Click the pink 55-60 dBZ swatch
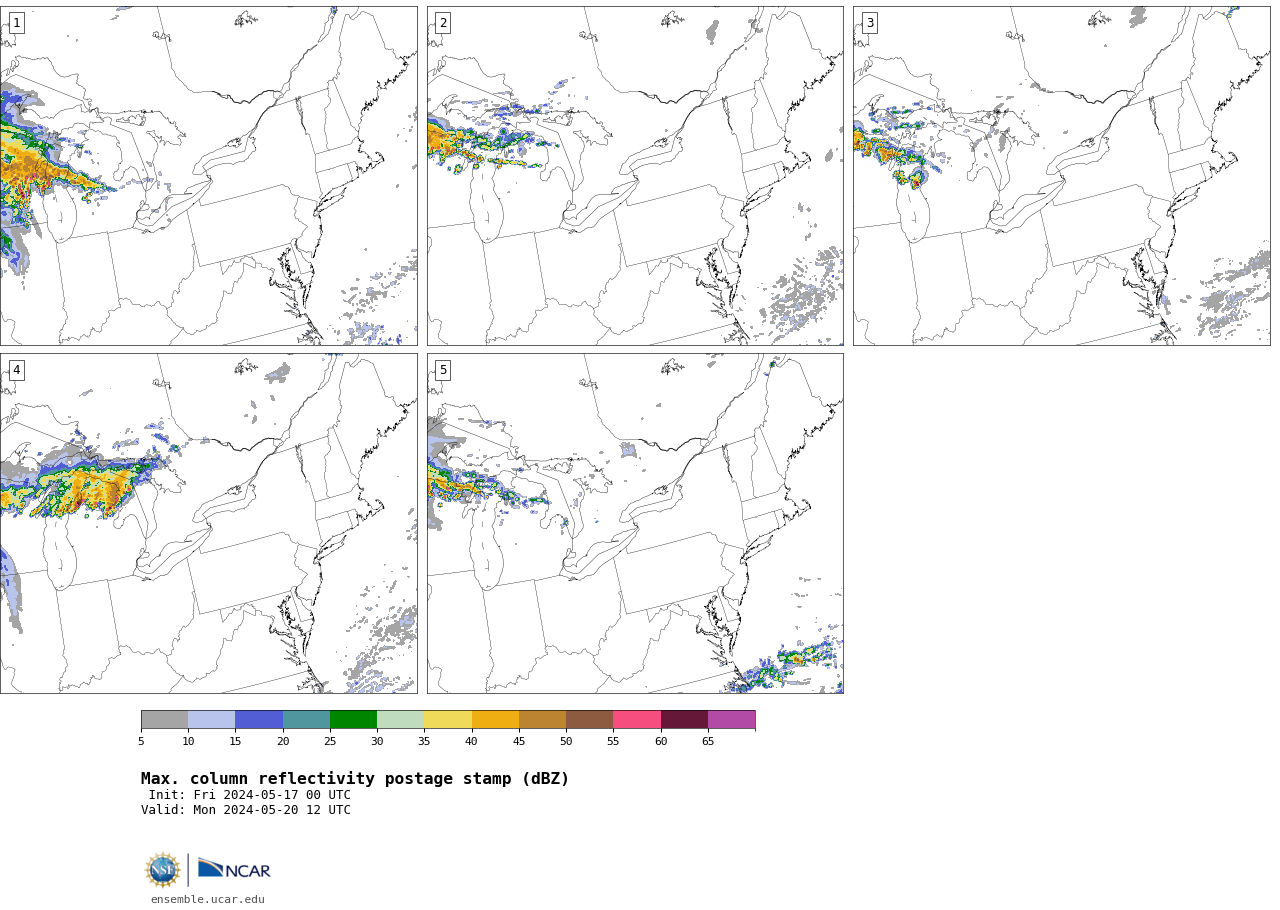 tap(637, 720)
